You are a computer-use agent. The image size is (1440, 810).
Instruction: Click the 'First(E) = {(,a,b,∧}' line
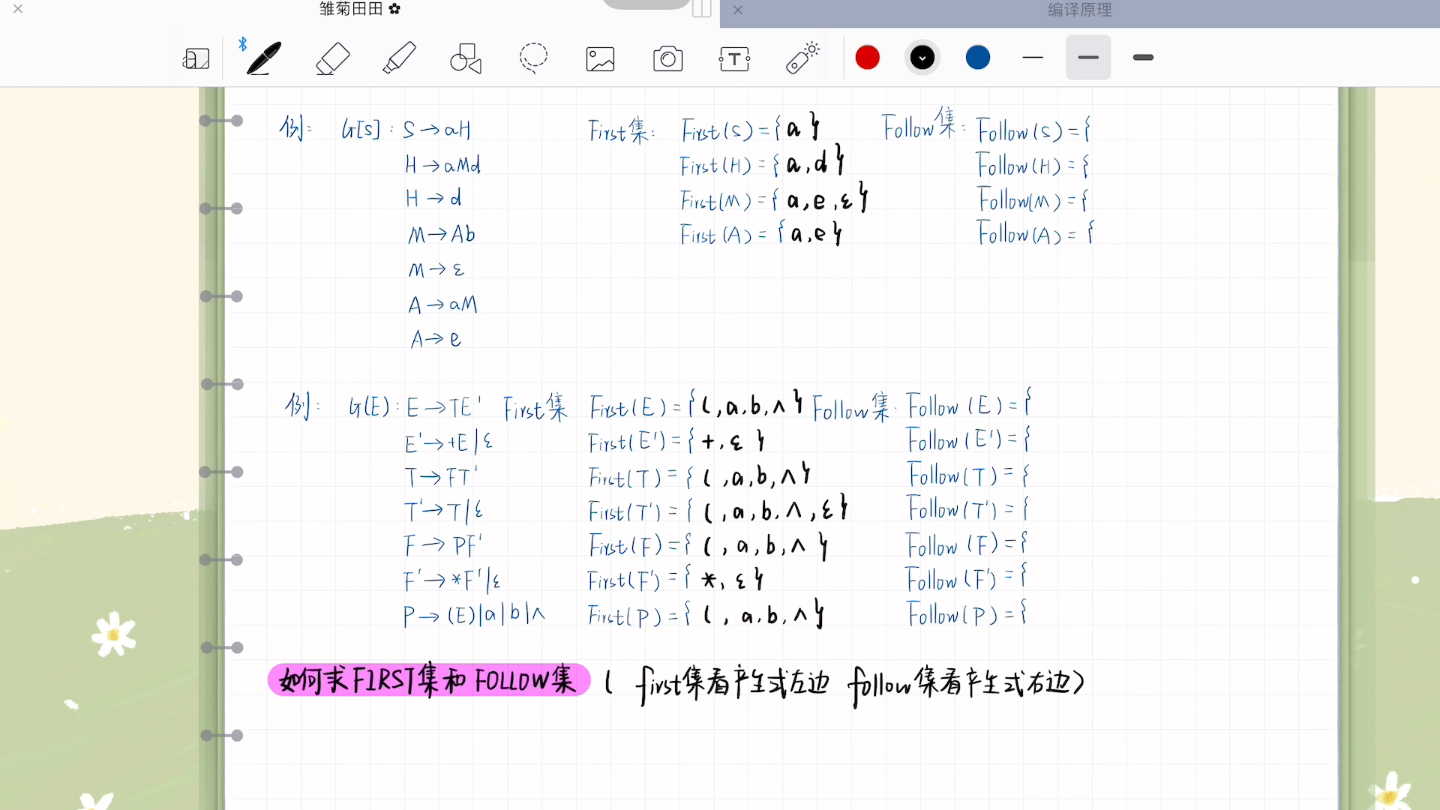point(697,405)
